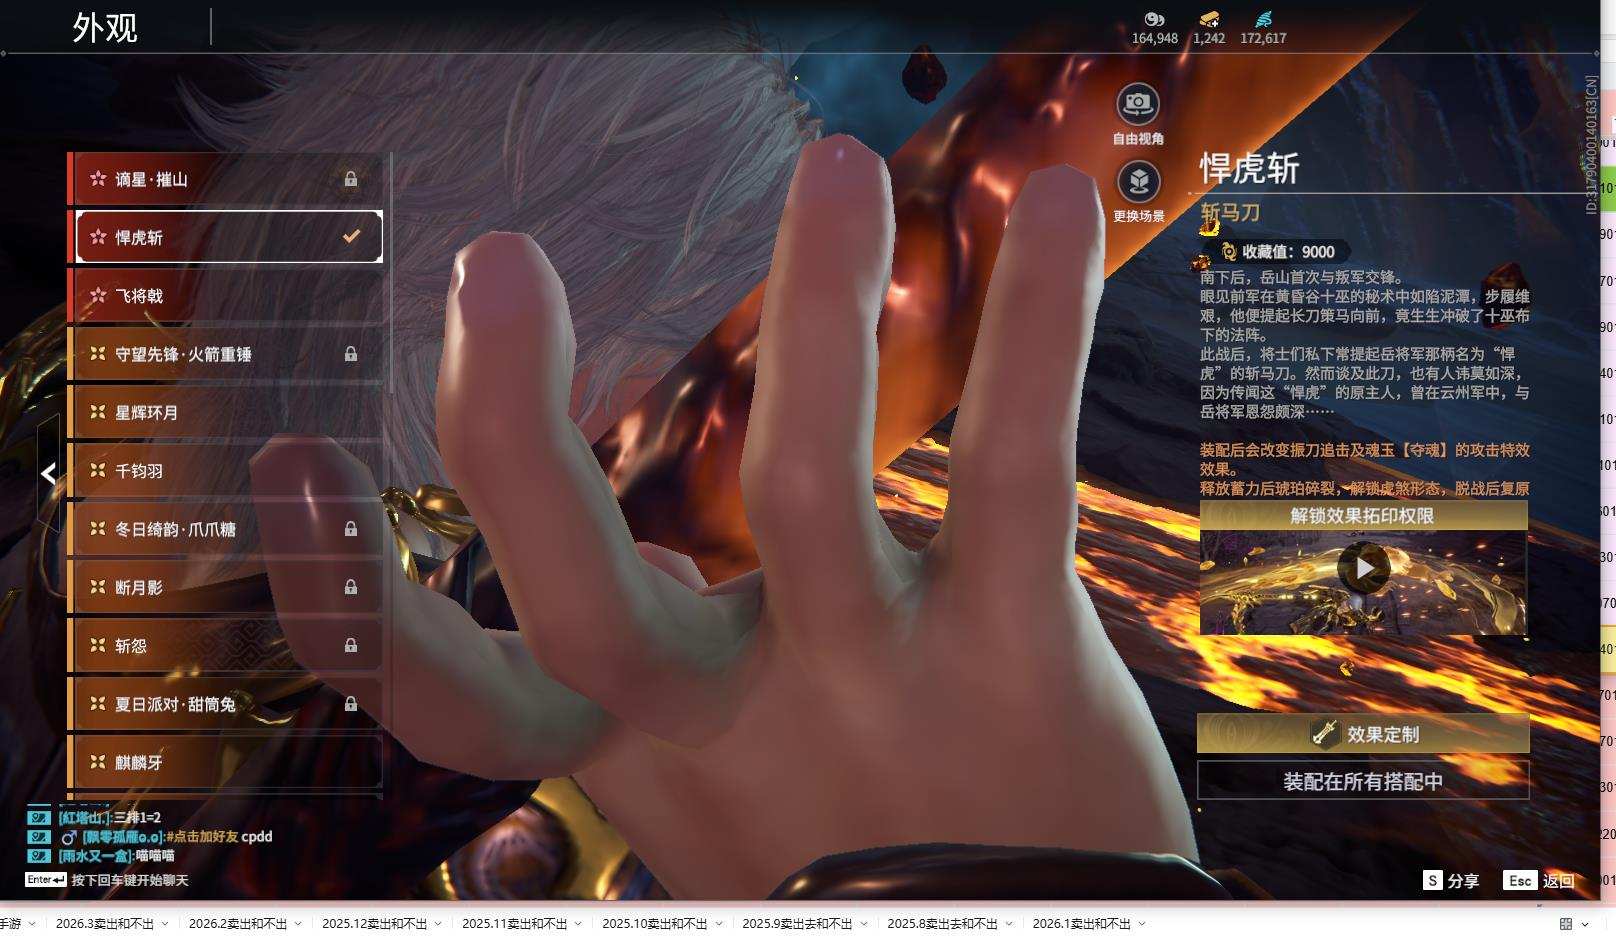Click the 斩马刀 weapon type label
This screenshot has width=1616, height=939.
coord(1230,212)
